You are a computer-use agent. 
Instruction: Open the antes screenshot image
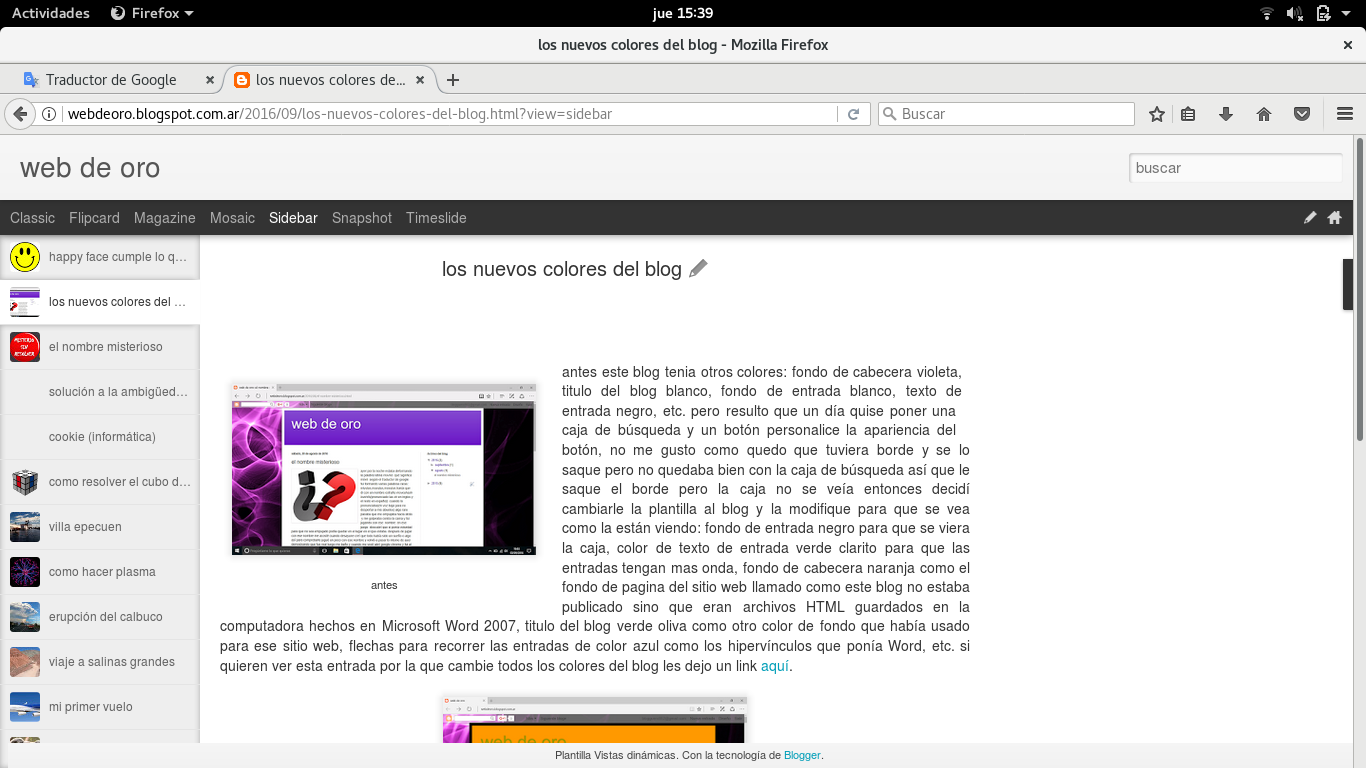tap(384, 468)
